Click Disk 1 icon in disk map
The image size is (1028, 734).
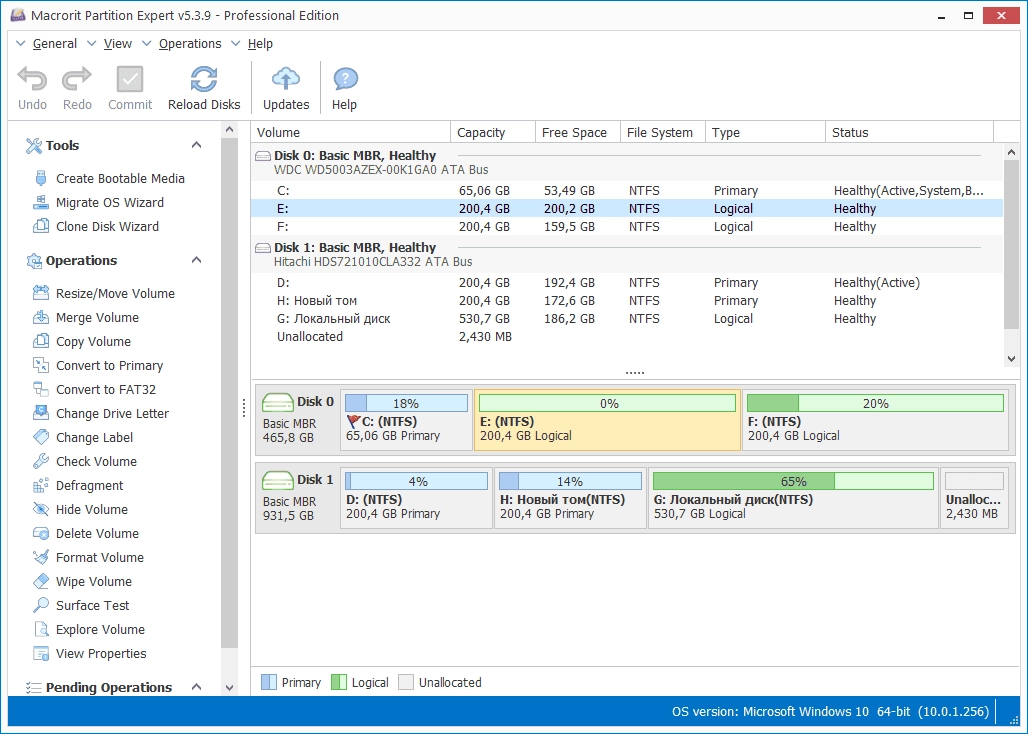click(x=278, y=480)
